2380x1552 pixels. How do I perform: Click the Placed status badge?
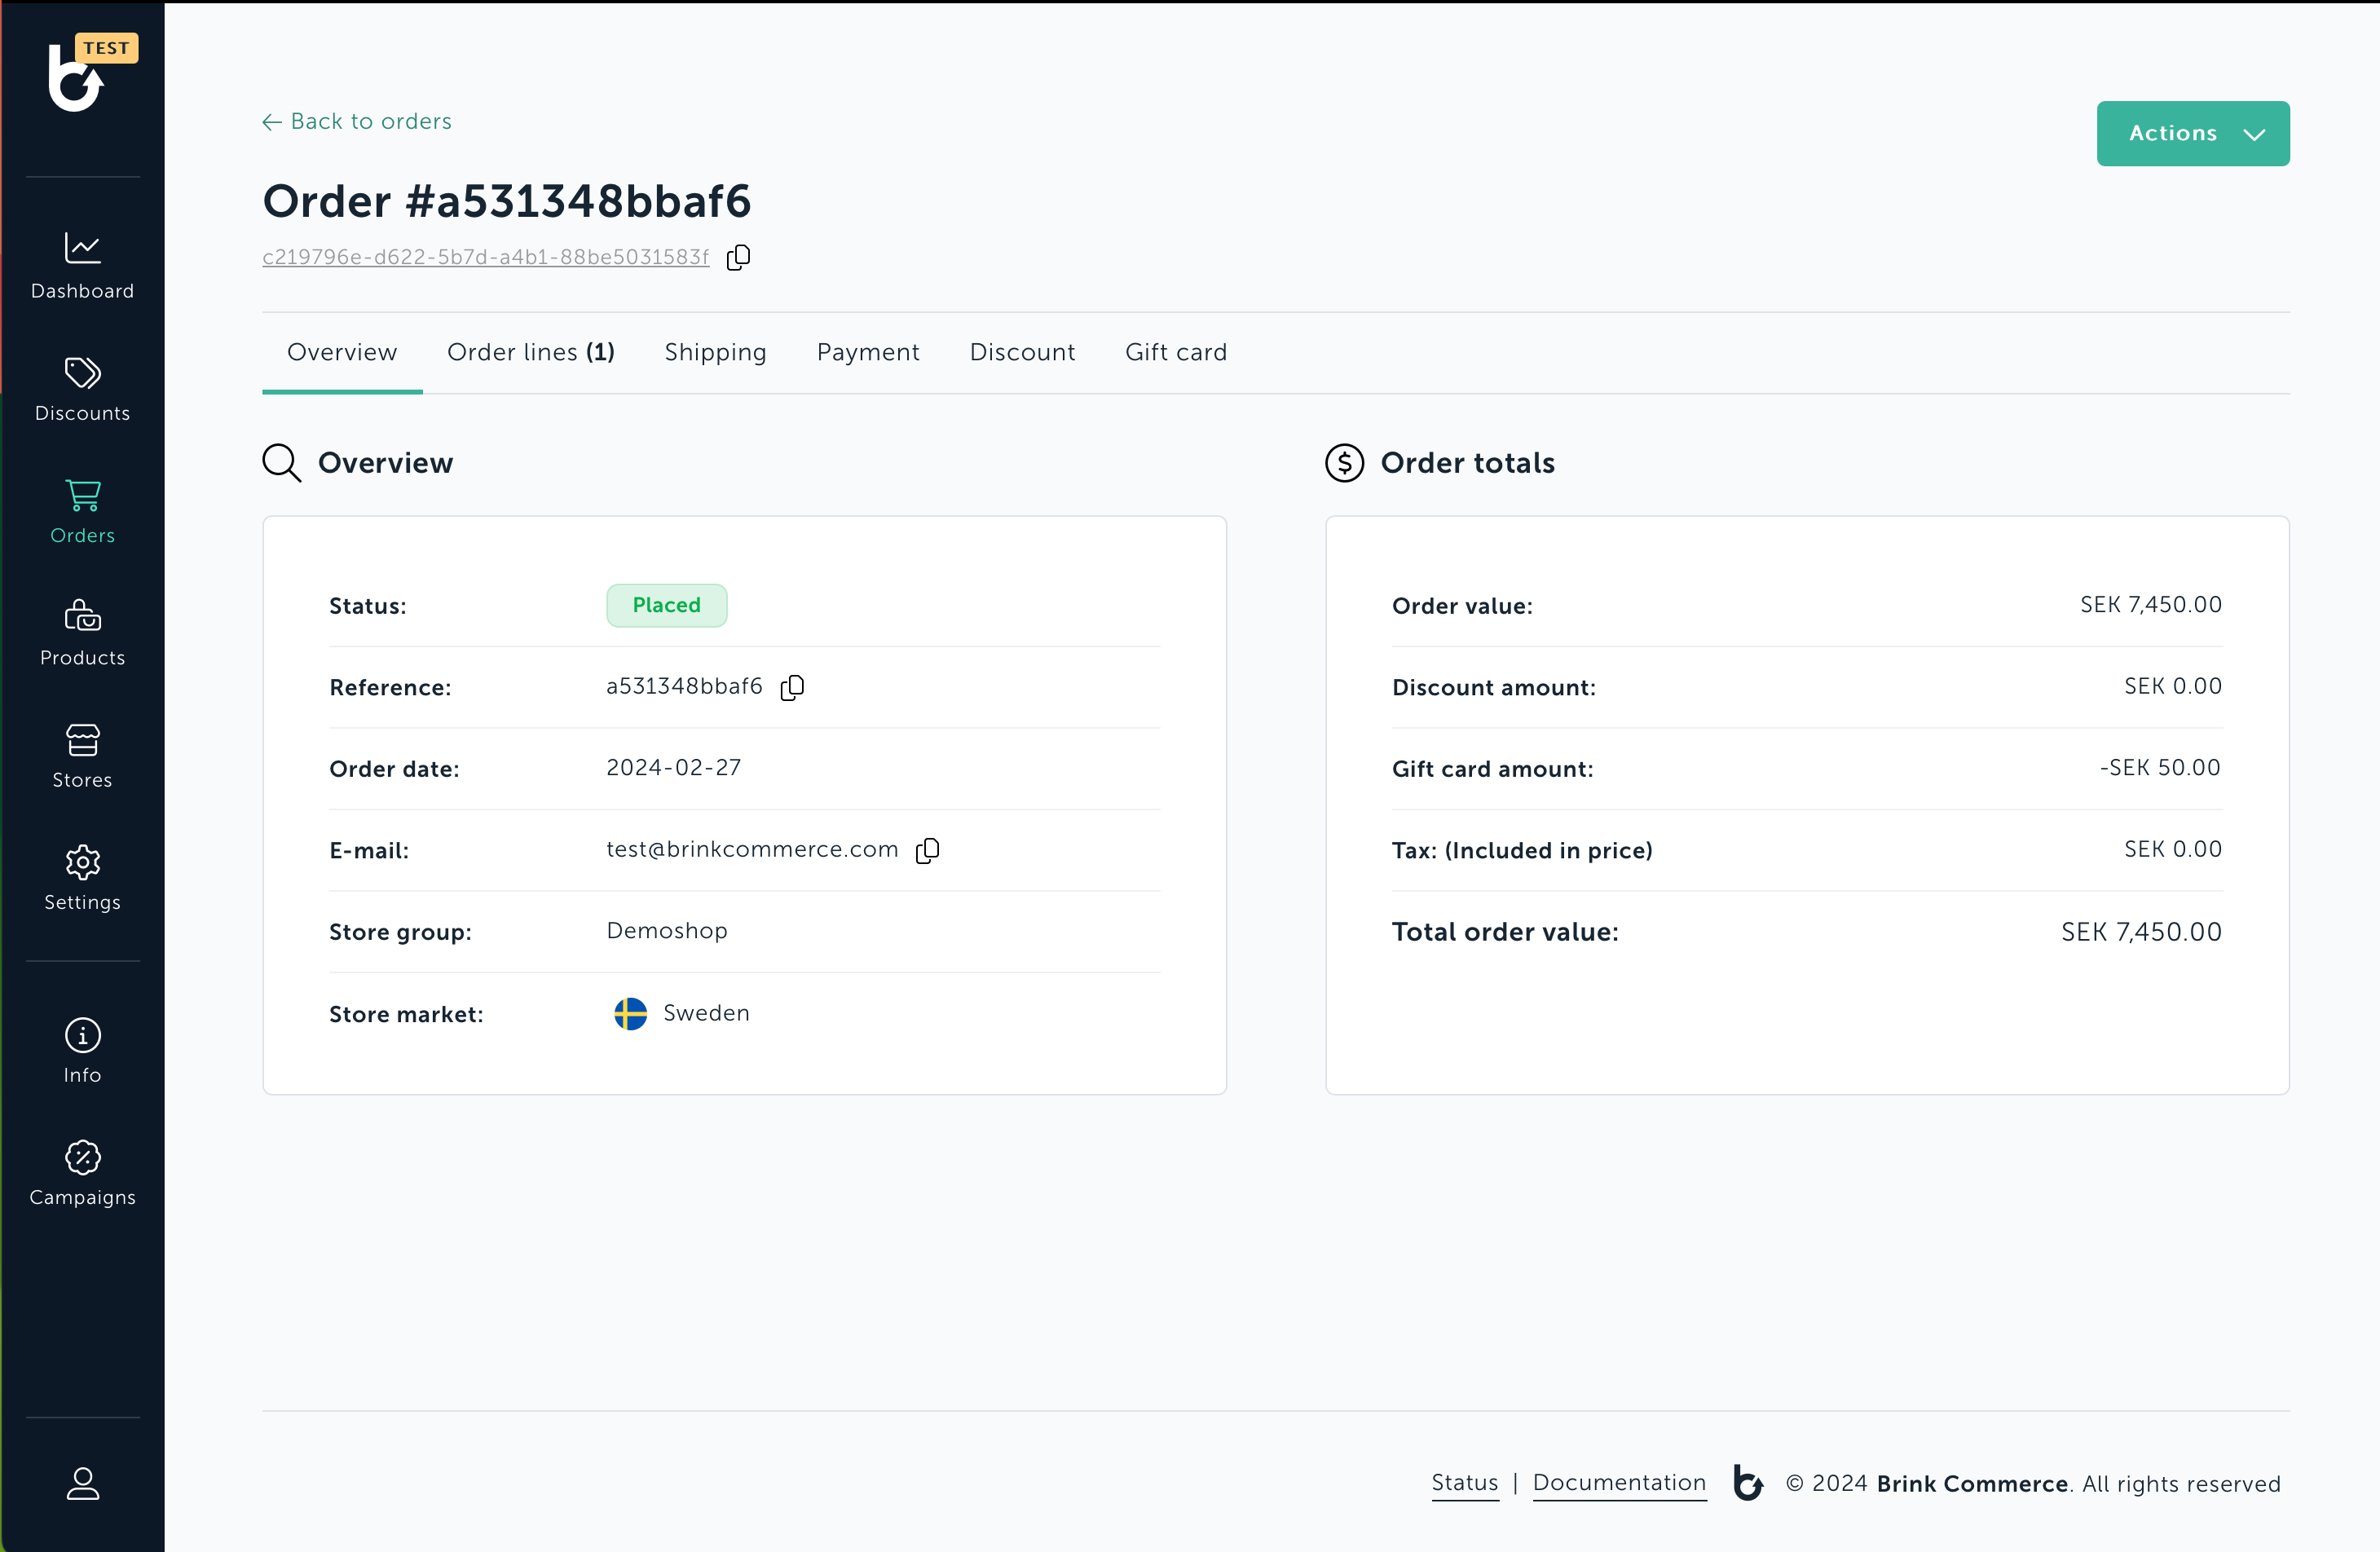point(666,605)
